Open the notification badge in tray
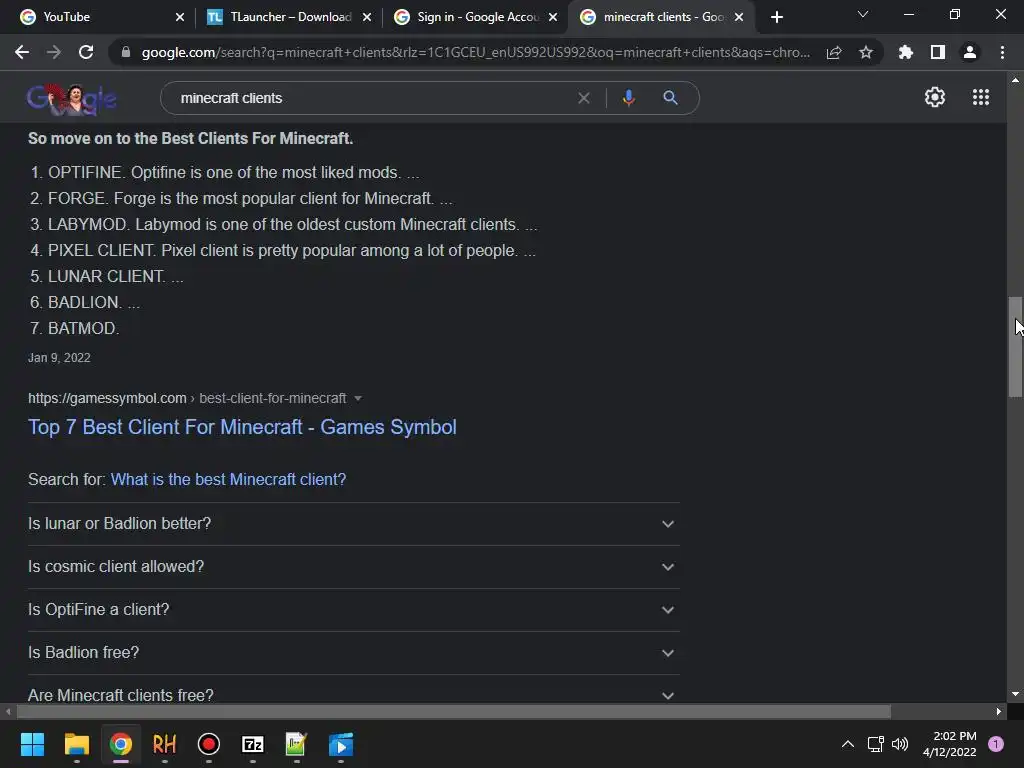Viewport: 1024px width, 768px height. tap(996, 743)
